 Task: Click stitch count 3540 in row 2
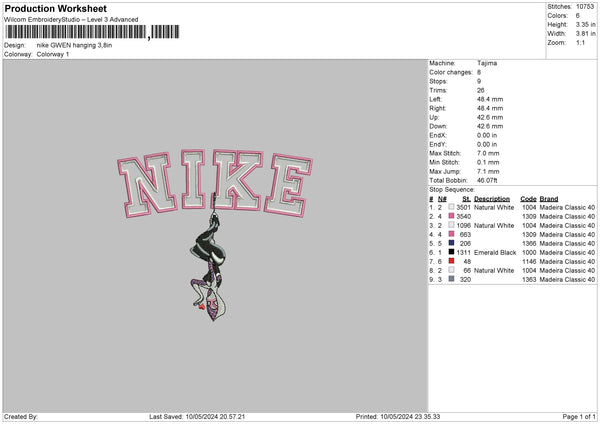[463, 217]
